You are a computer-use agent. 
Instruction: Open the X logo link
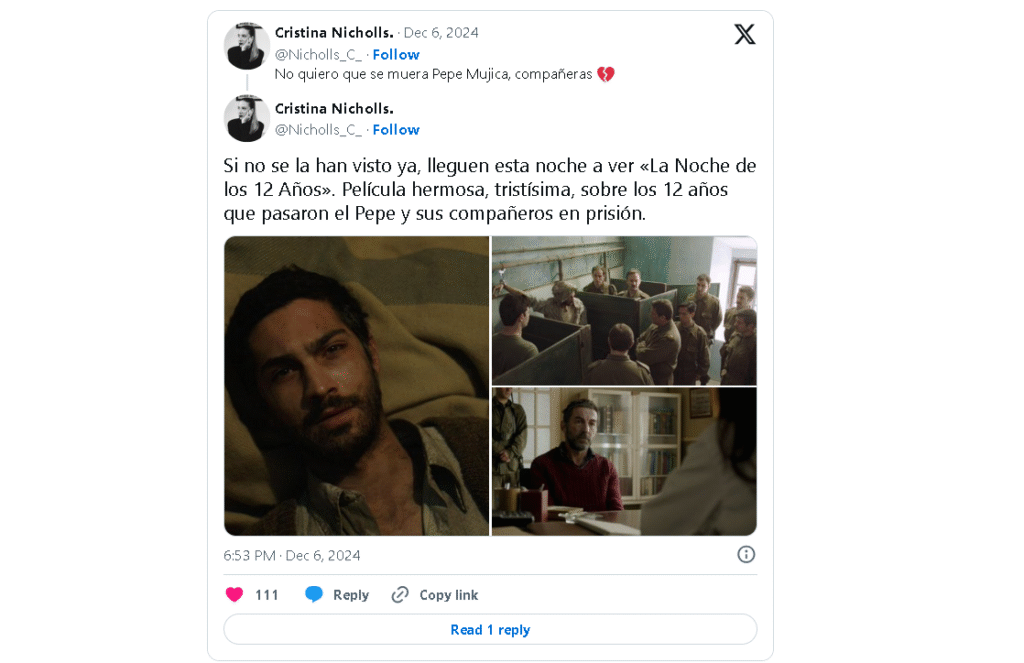click(744, 34)
